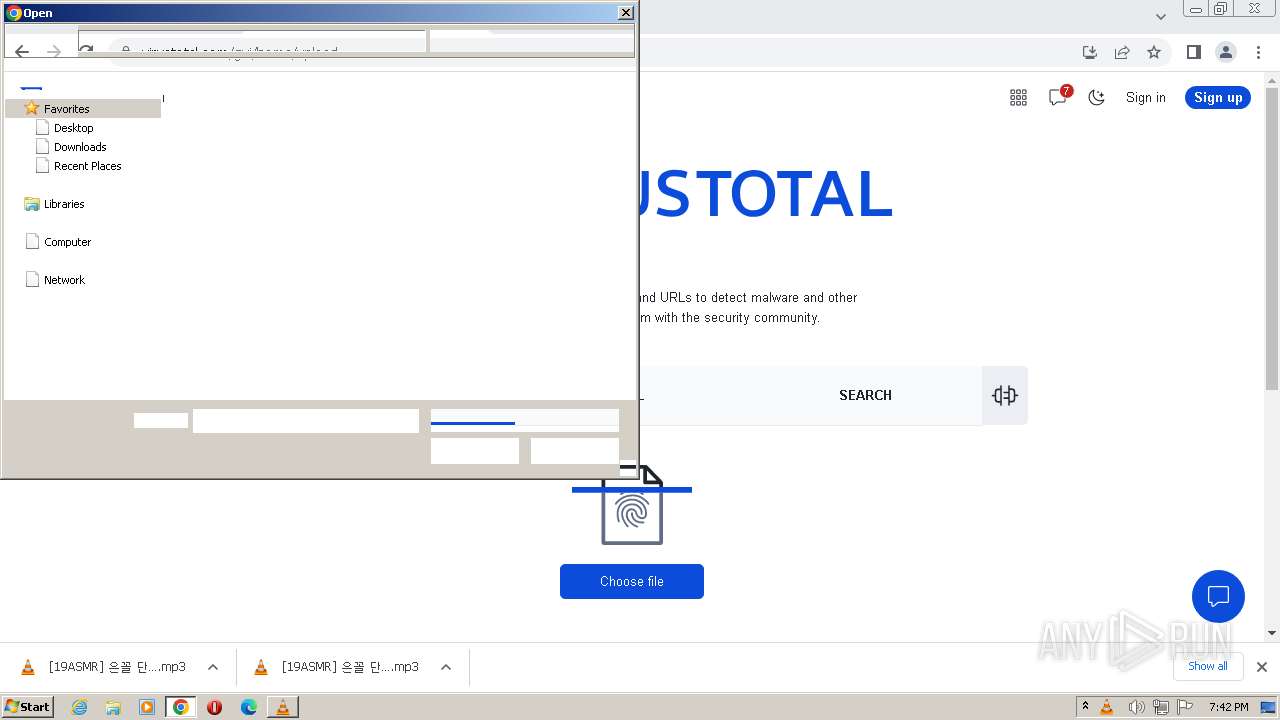The height and width of the screenshot is (720, 1280).
Task: Click the network tray icon
Action: 1161,707
